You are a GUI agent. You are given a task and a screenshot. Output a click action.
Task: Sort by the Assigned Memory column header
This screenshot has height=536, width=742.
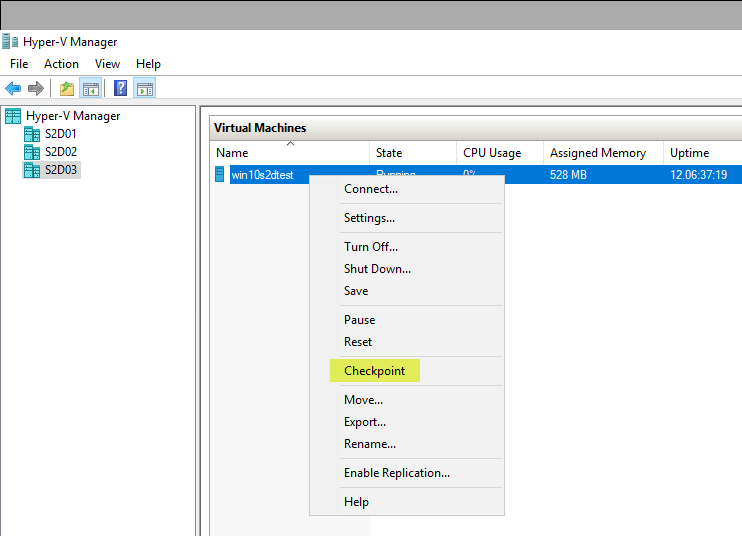(x=603, y=153)
